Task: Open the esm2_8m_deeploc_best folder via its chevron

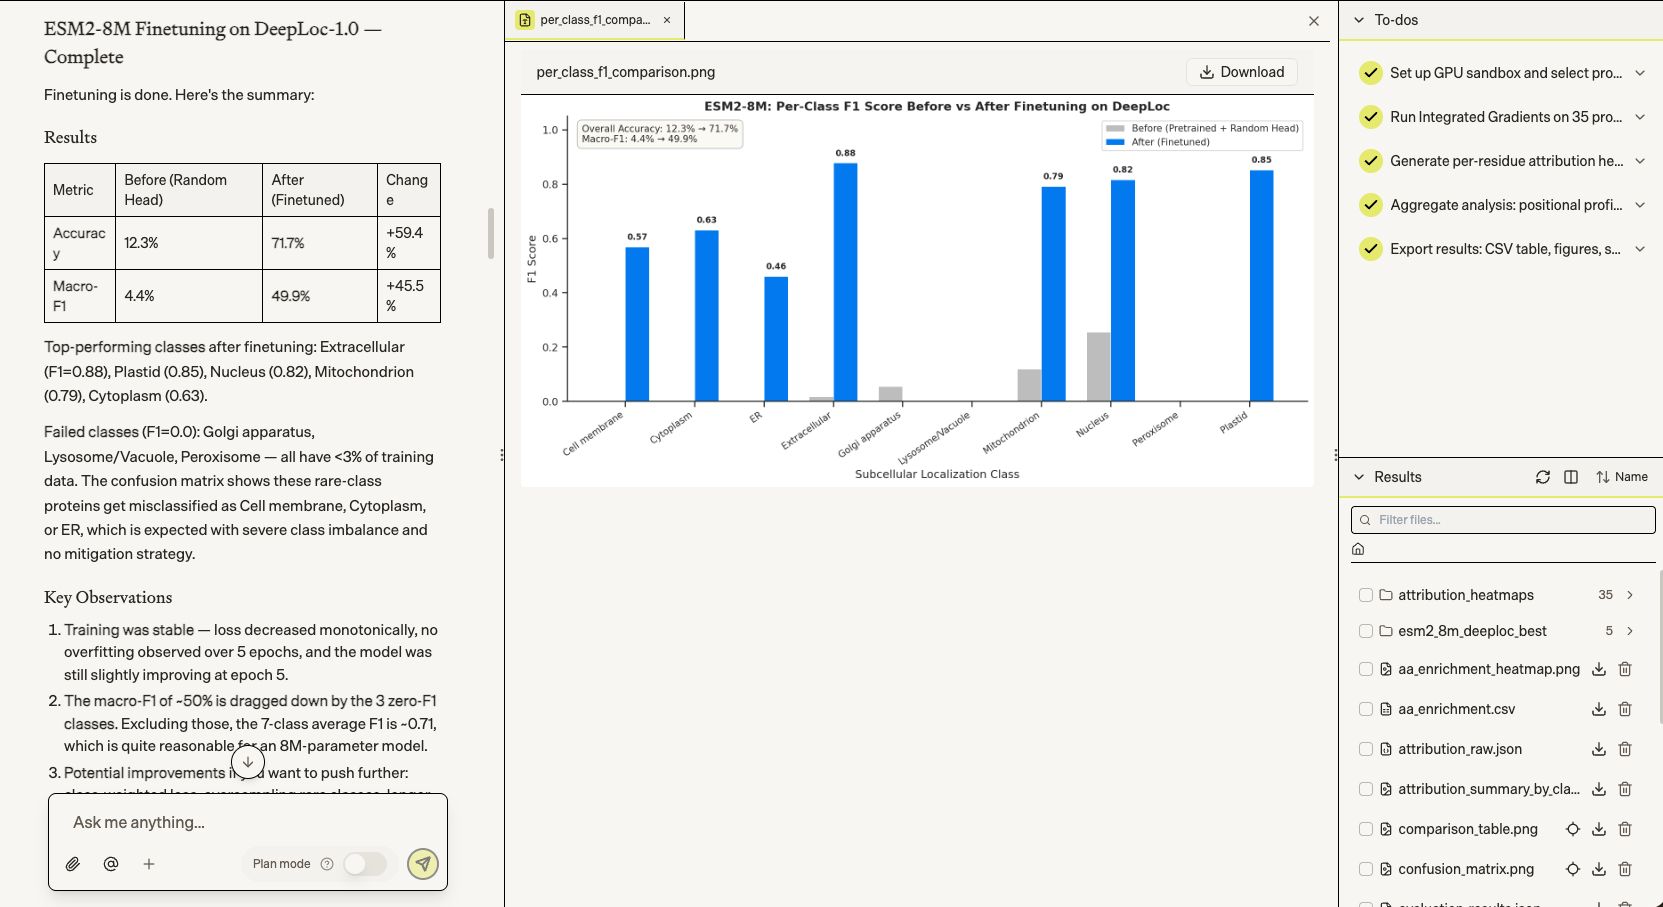Action: pos(1630,631)
